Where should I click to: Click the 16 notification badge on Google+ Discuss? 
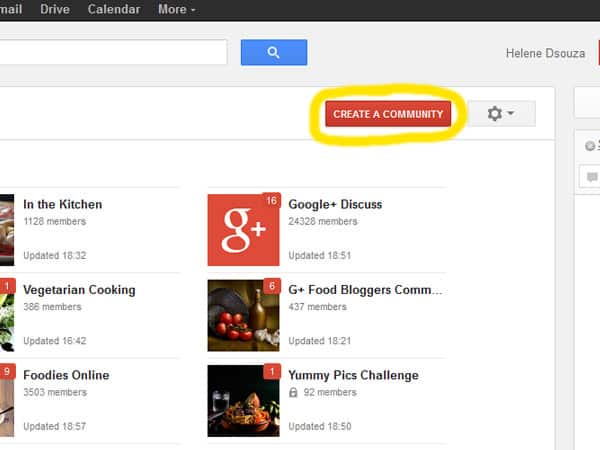tap(272, 201)
